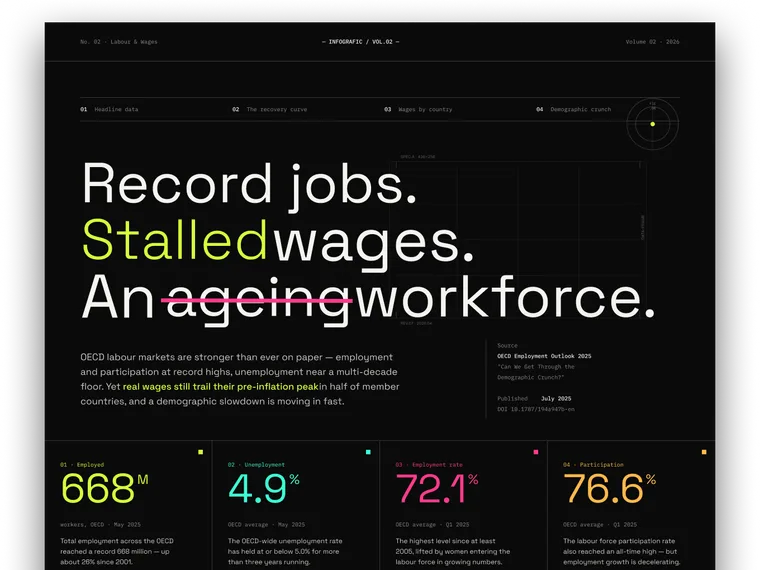This screenshot has height=570, width=760.
Task: Click the '04 · Participation' card label
Action: point(593,465)
